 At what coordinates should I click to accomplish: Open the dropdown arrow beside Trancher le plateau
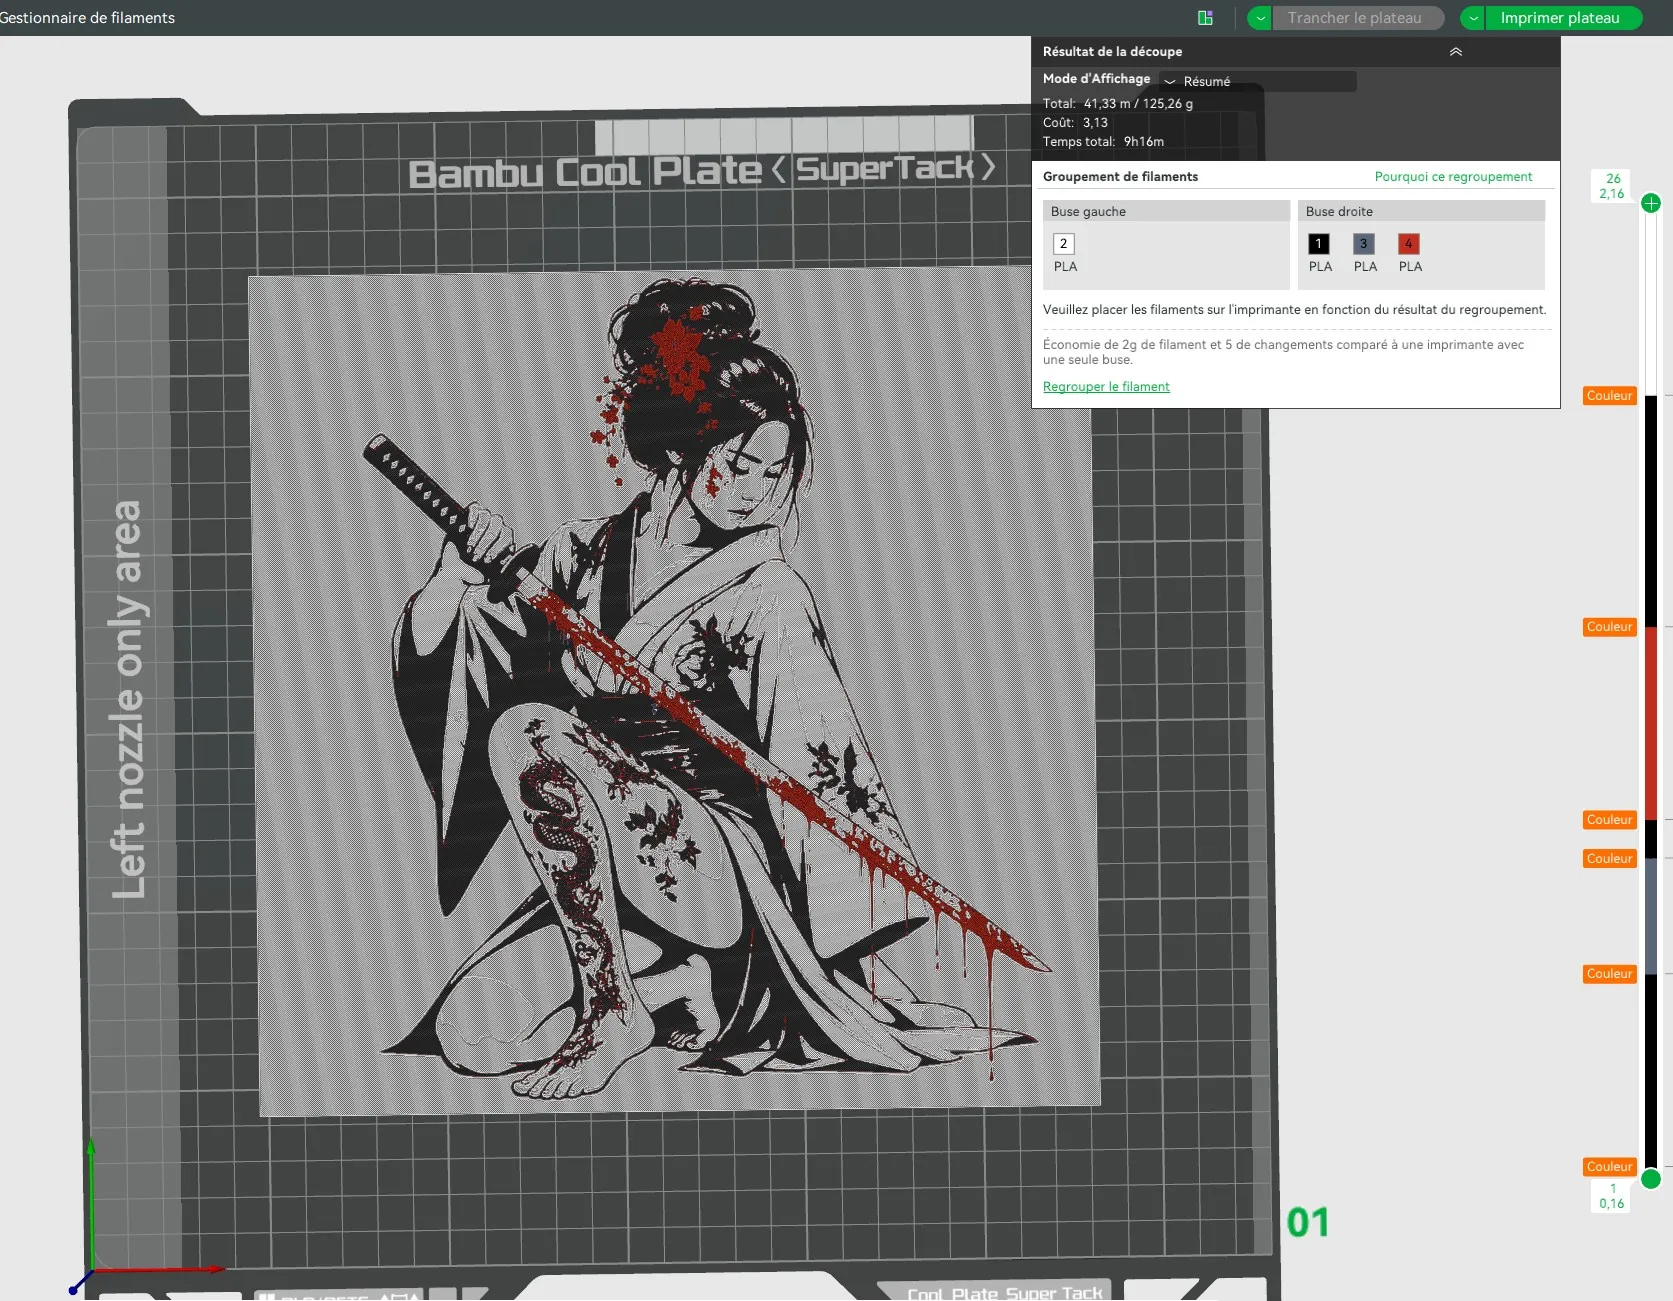point(1260,18)
